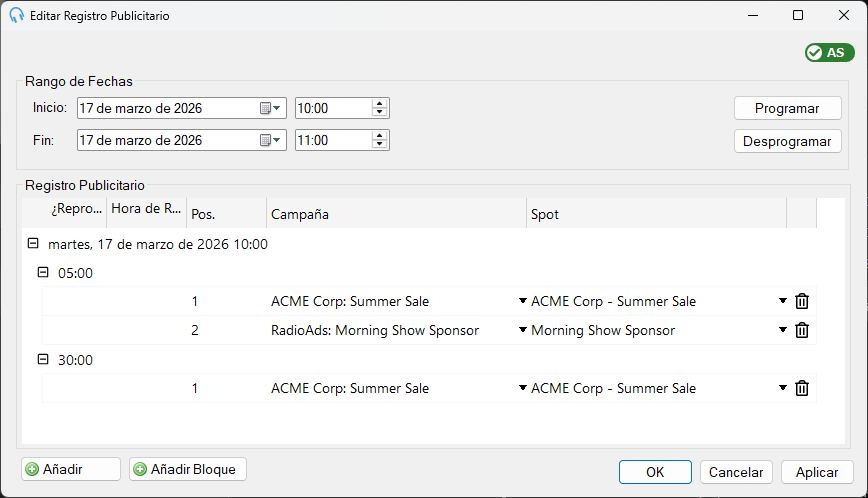Increase the Inicio time 10:00 spinner

click(x=380, y=104)
